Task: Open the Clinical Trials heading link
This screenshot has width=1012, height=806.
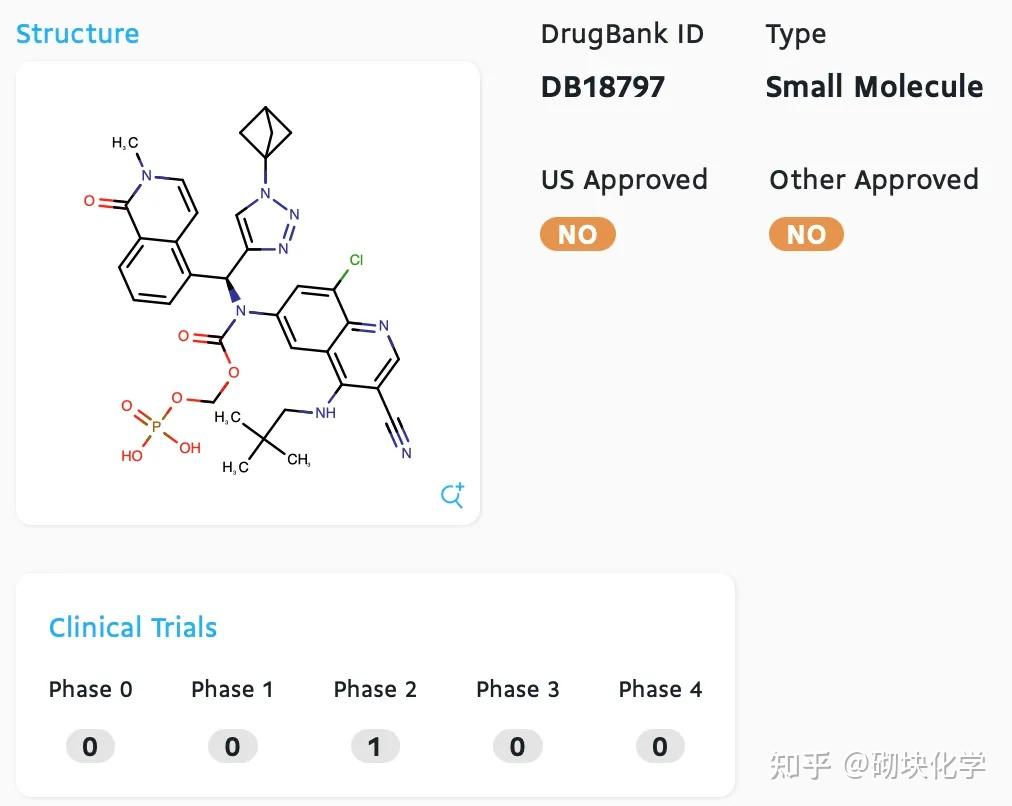Action: pos(133,628)
